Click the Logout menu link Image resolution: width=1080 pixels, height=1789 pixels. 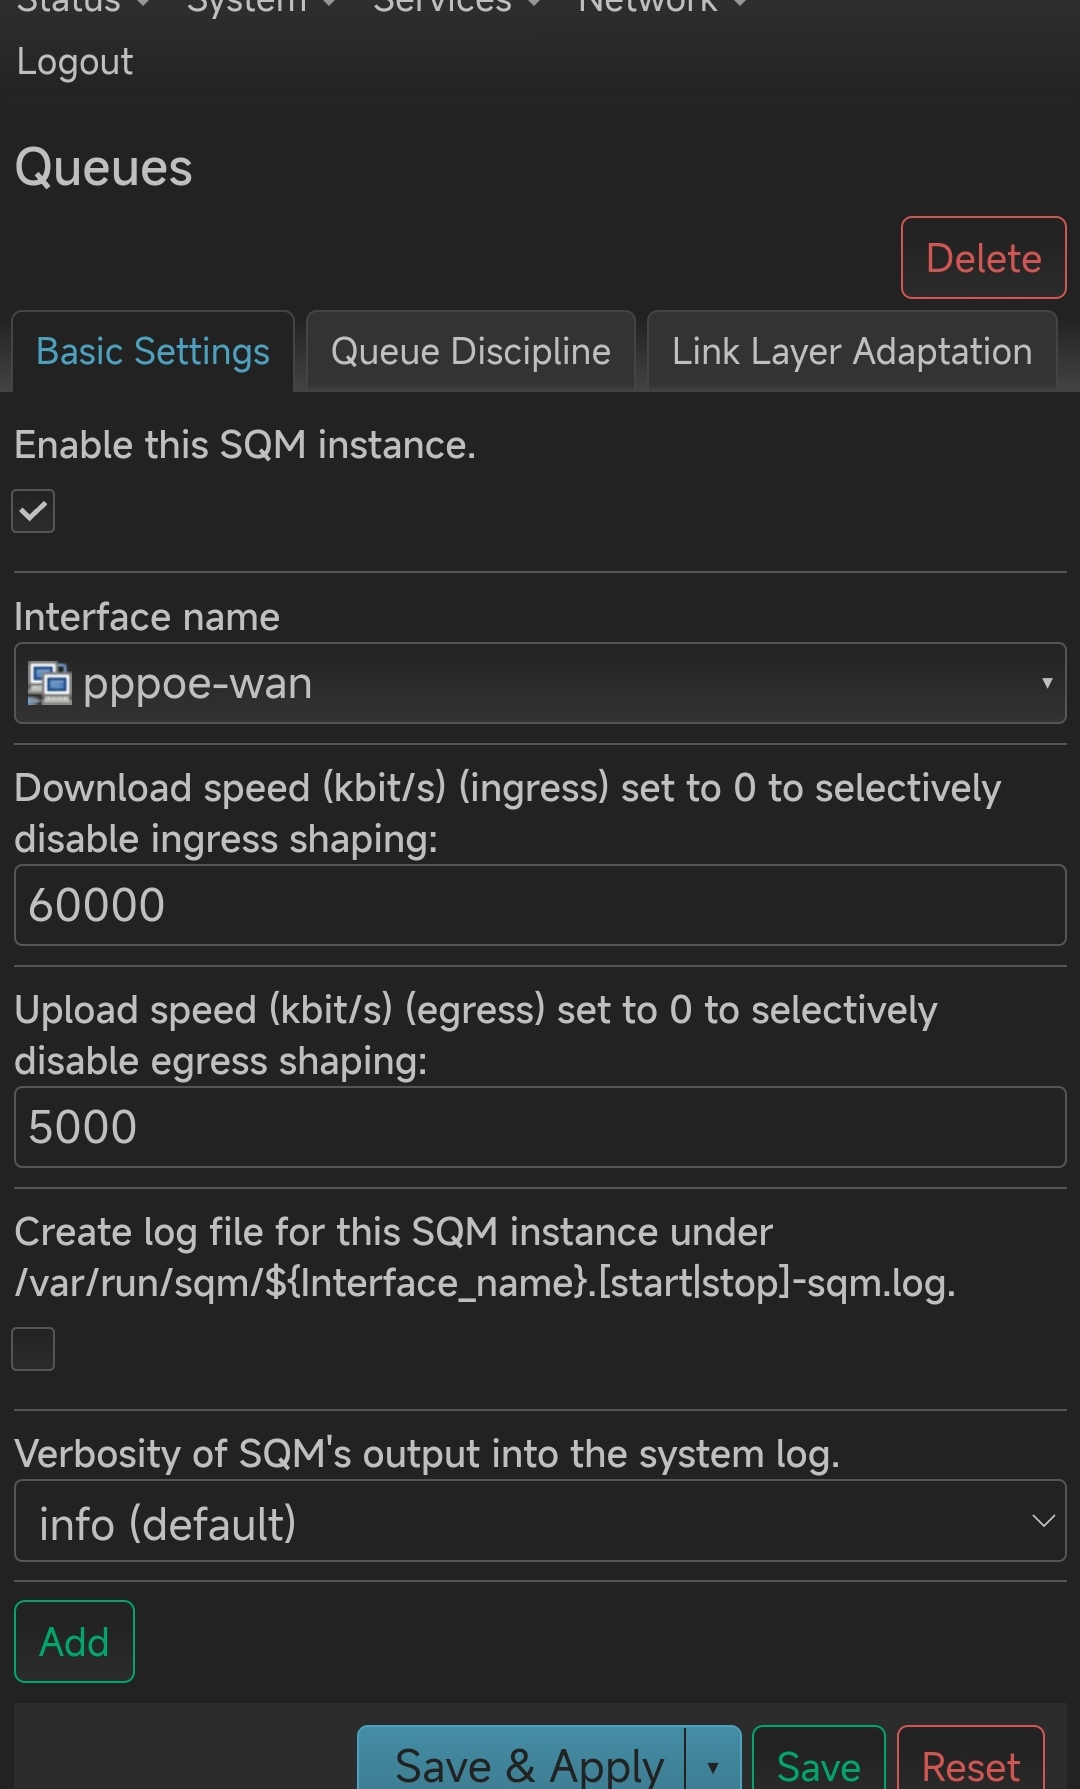pyautogui.click(x=75, y=62)
